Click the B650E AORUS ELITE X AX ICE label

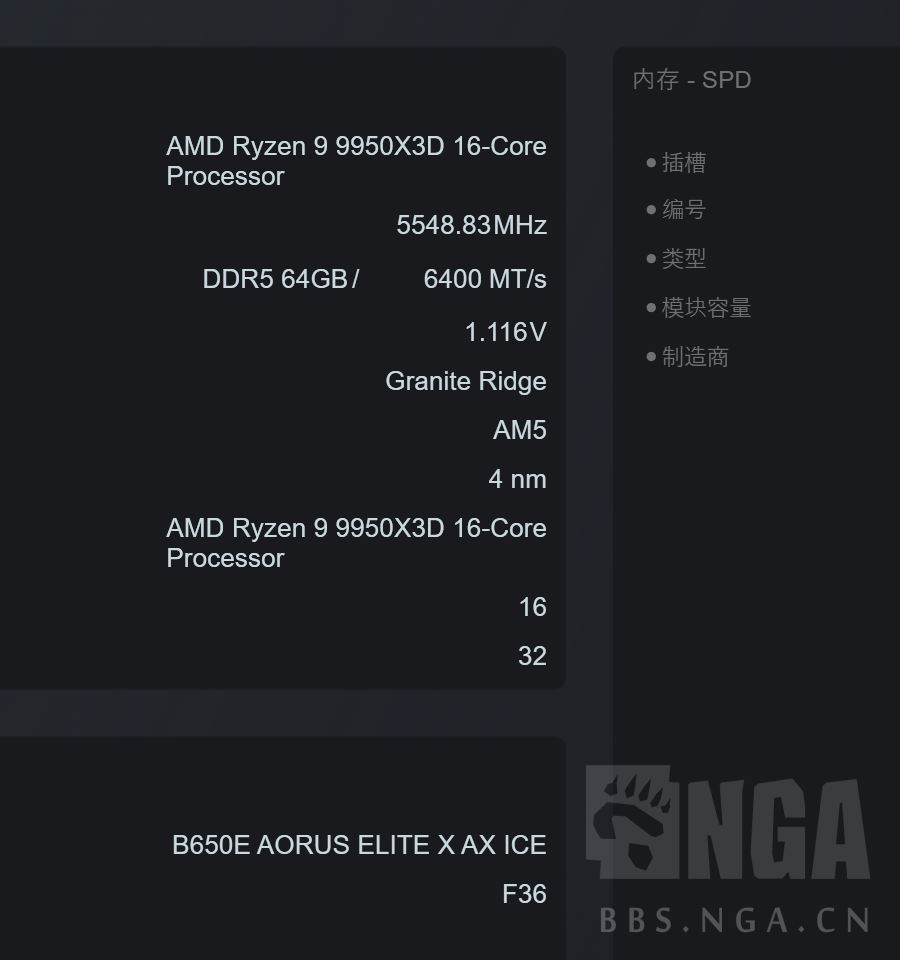click(357, 845)
